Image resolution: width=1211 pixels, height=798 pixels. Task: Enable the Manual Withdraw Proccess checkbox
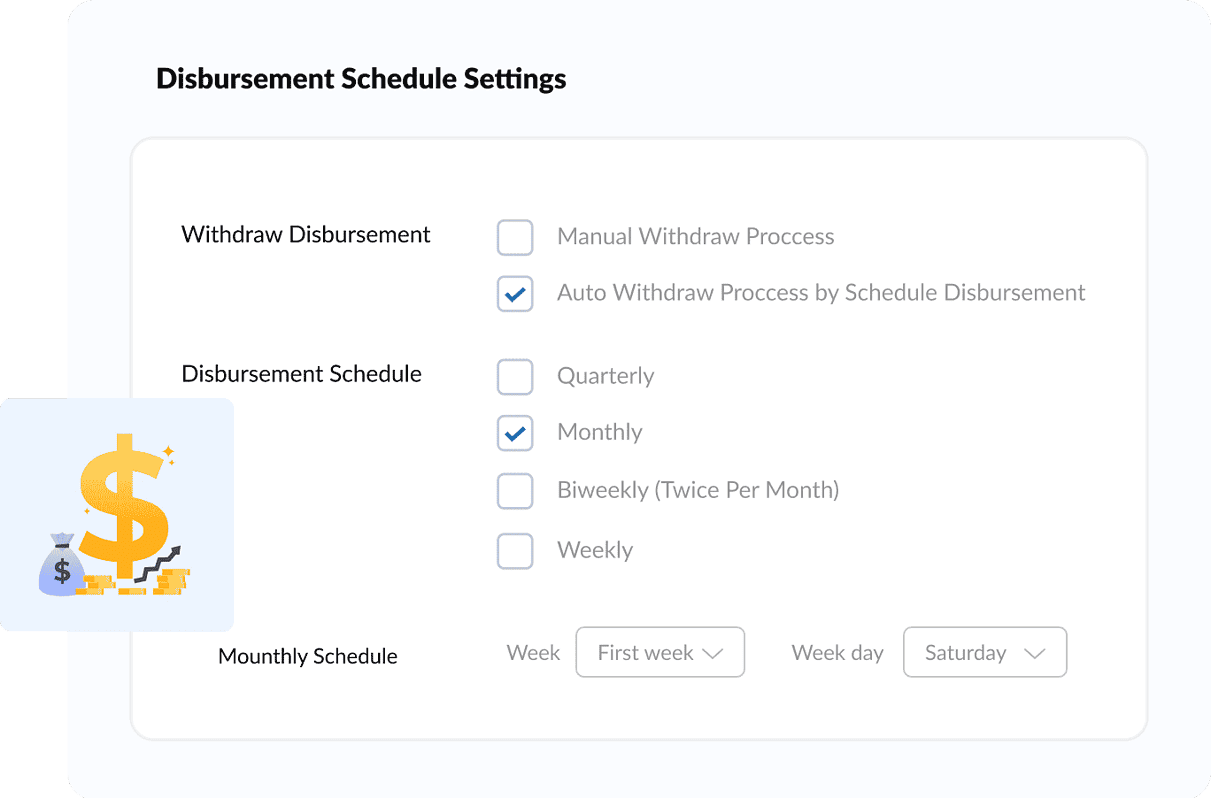[x=515, y=237]
